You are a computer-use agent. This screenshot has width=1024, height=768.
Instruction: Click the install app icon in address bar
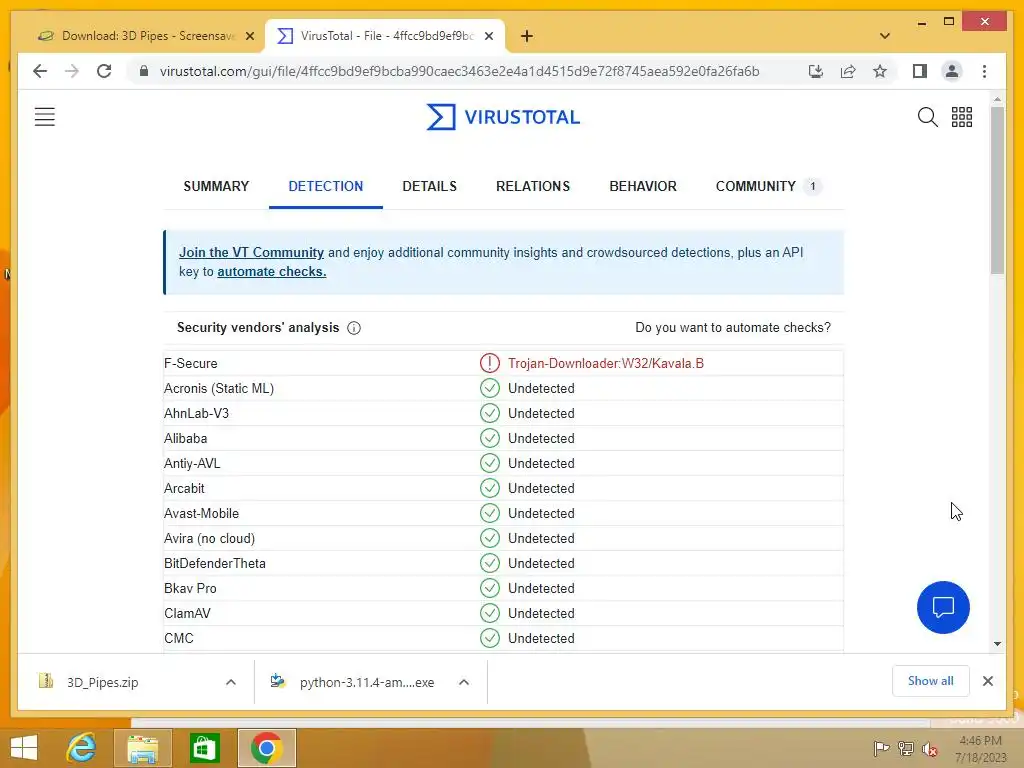tap(816, 71)
